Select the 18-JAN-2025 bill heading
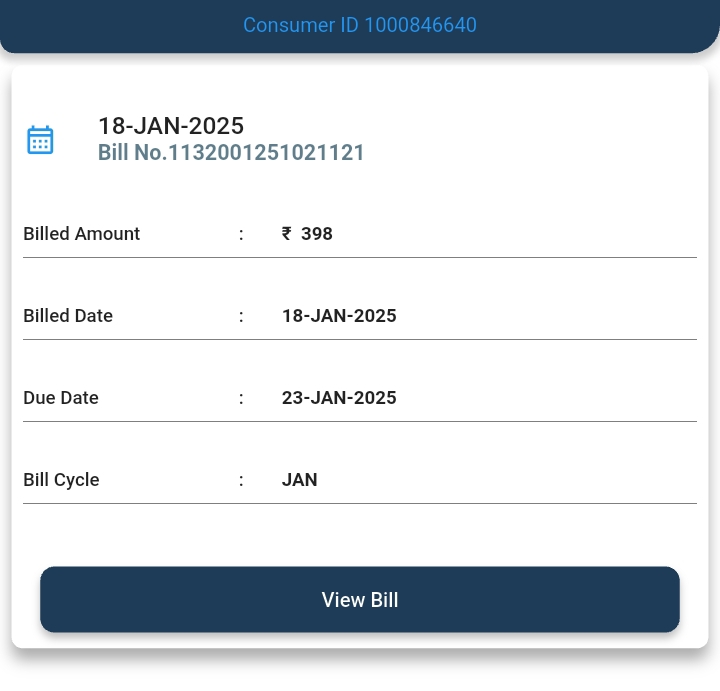720x691 pixels. 171,126
